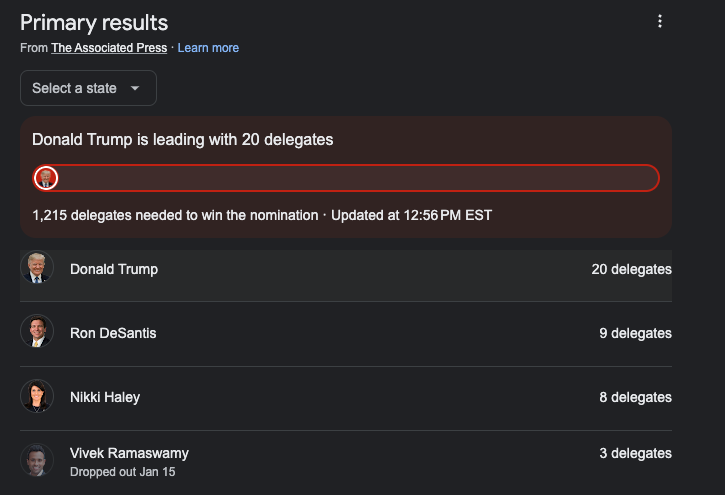Screen dimensions: 725x495
Task: Click the Primary results heading
Action: [94, 22]
